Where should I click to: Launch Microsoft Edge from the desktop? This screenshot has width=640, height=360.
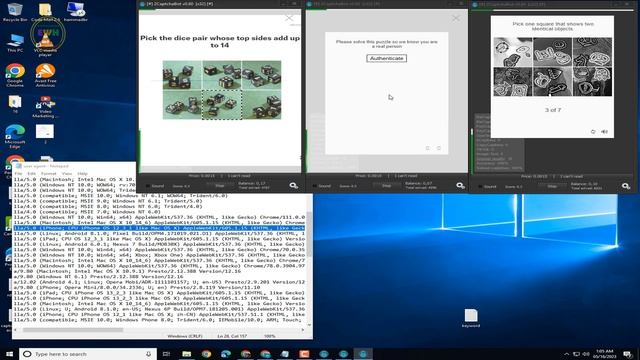point(15,137)
